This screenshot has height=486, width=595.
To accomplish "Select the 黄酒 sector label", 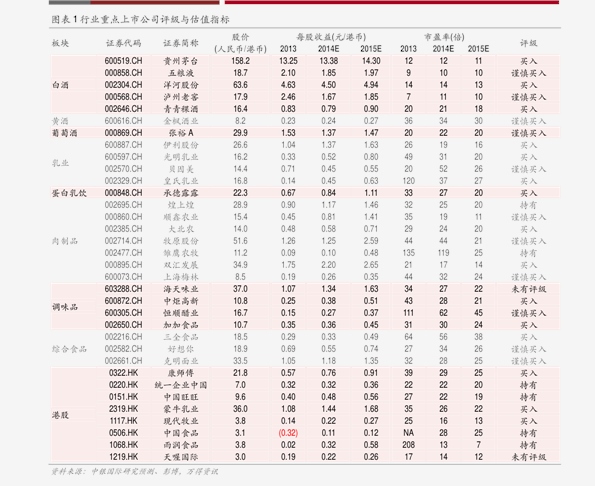I will [x=60, y=121].
